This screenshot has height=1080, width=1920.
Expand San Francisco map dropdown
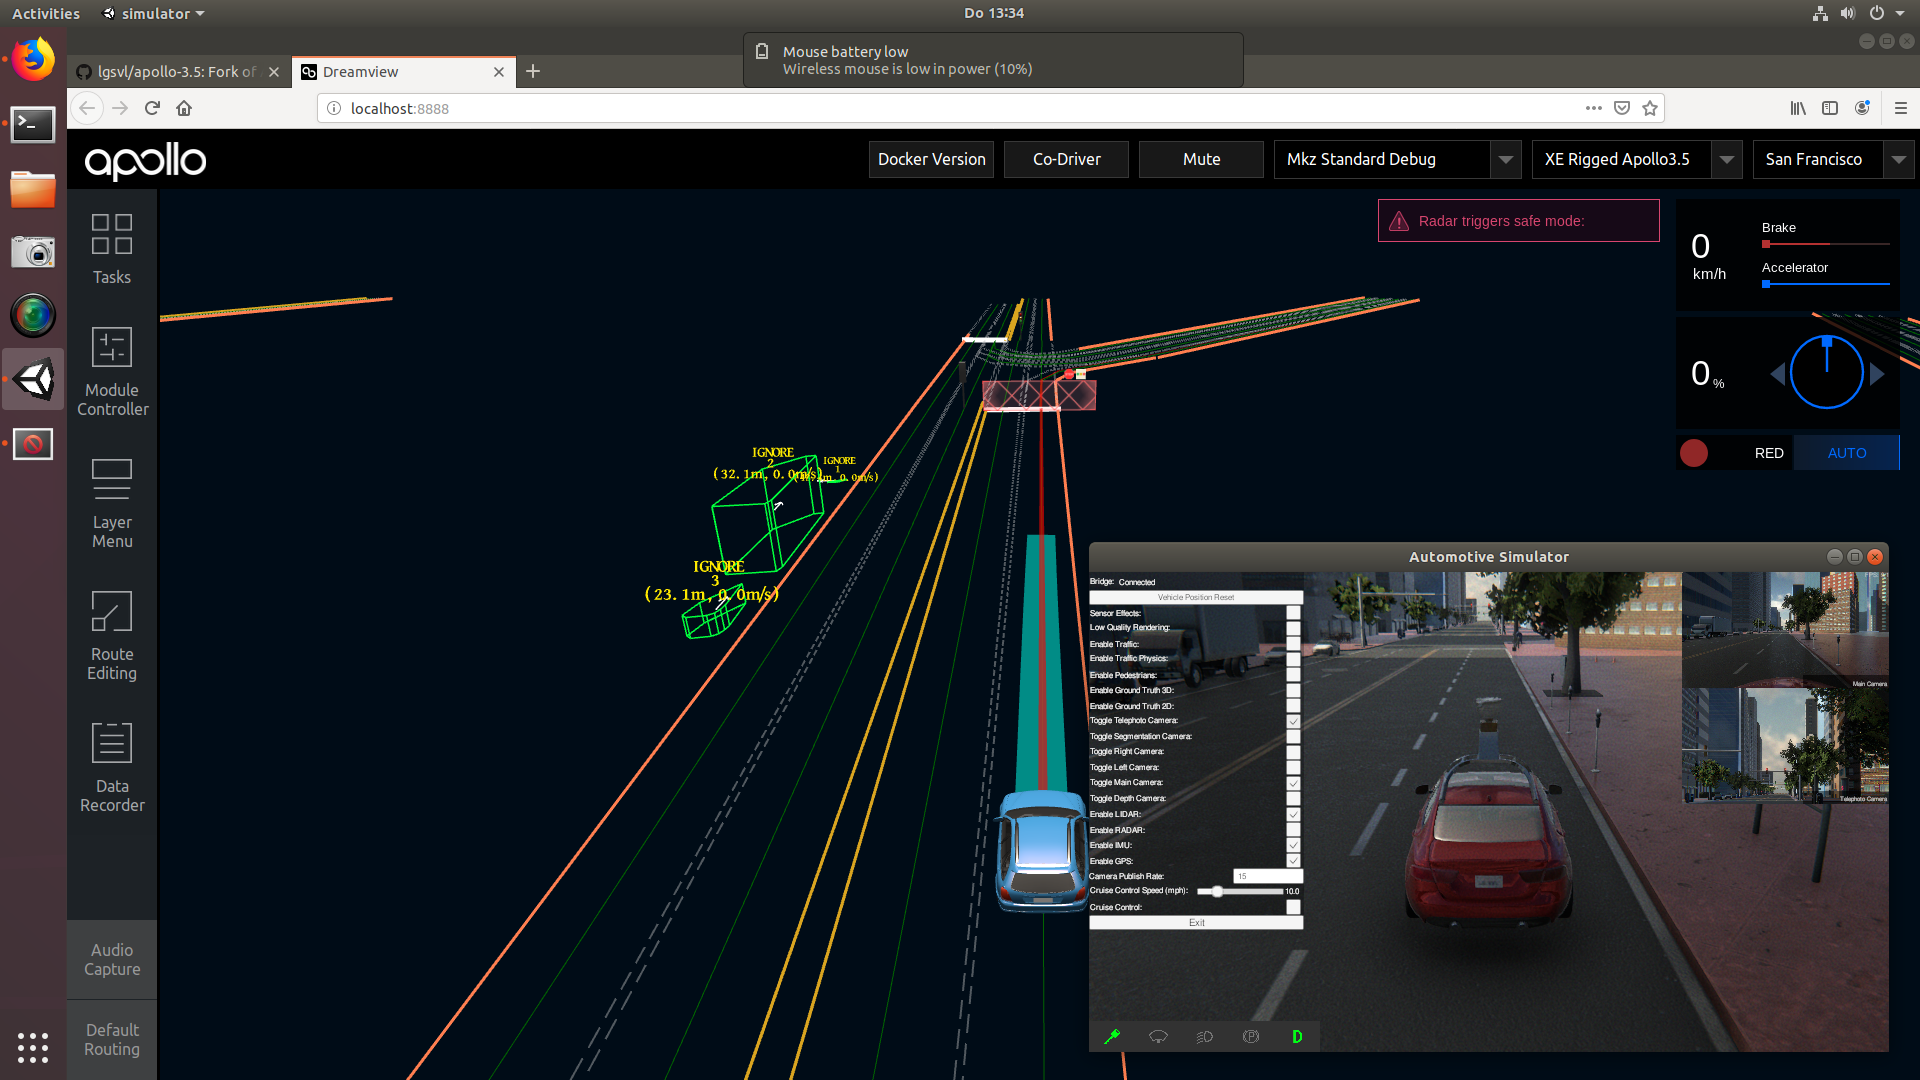1898,160
